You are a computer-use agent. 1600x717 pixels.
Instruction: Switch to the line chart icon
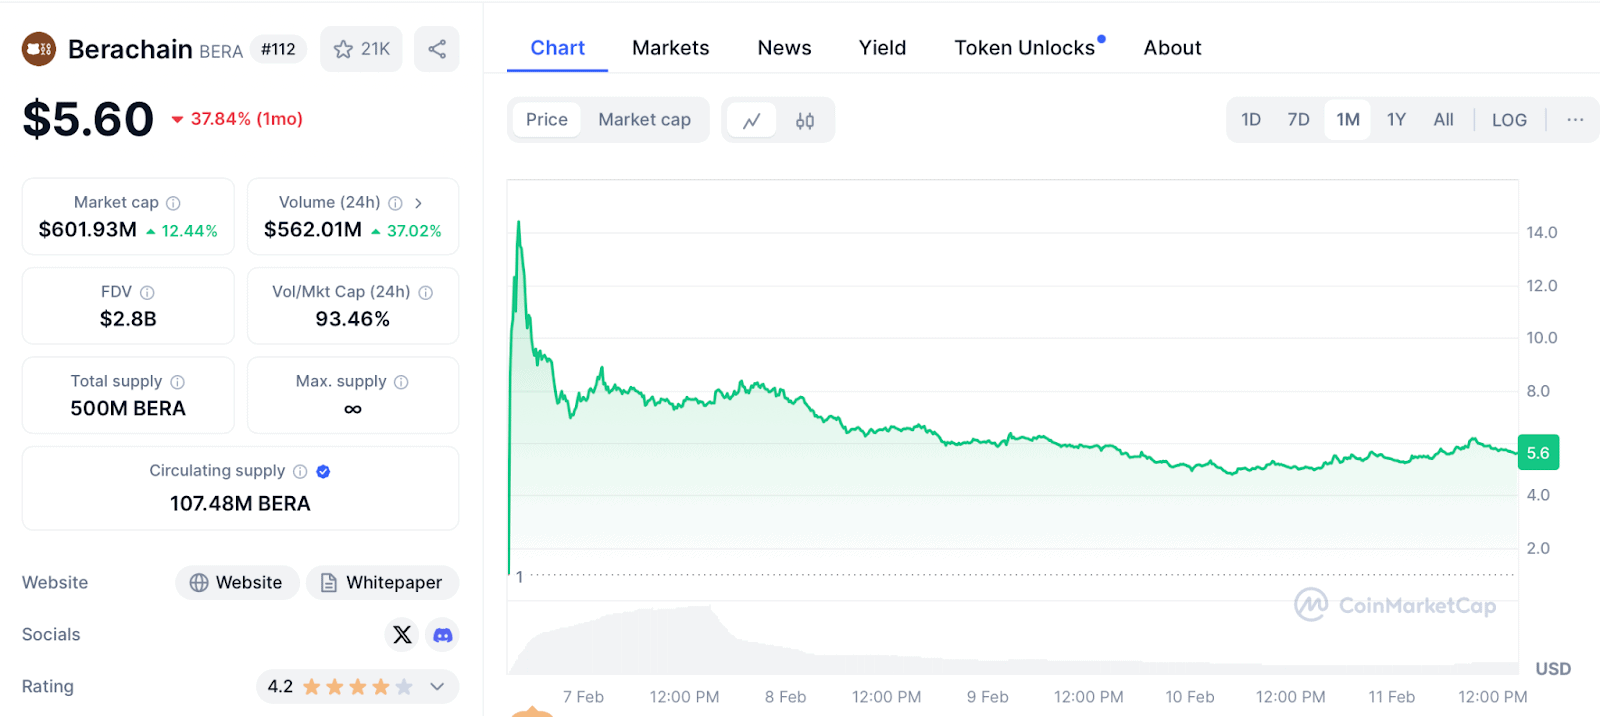(752, 120)
